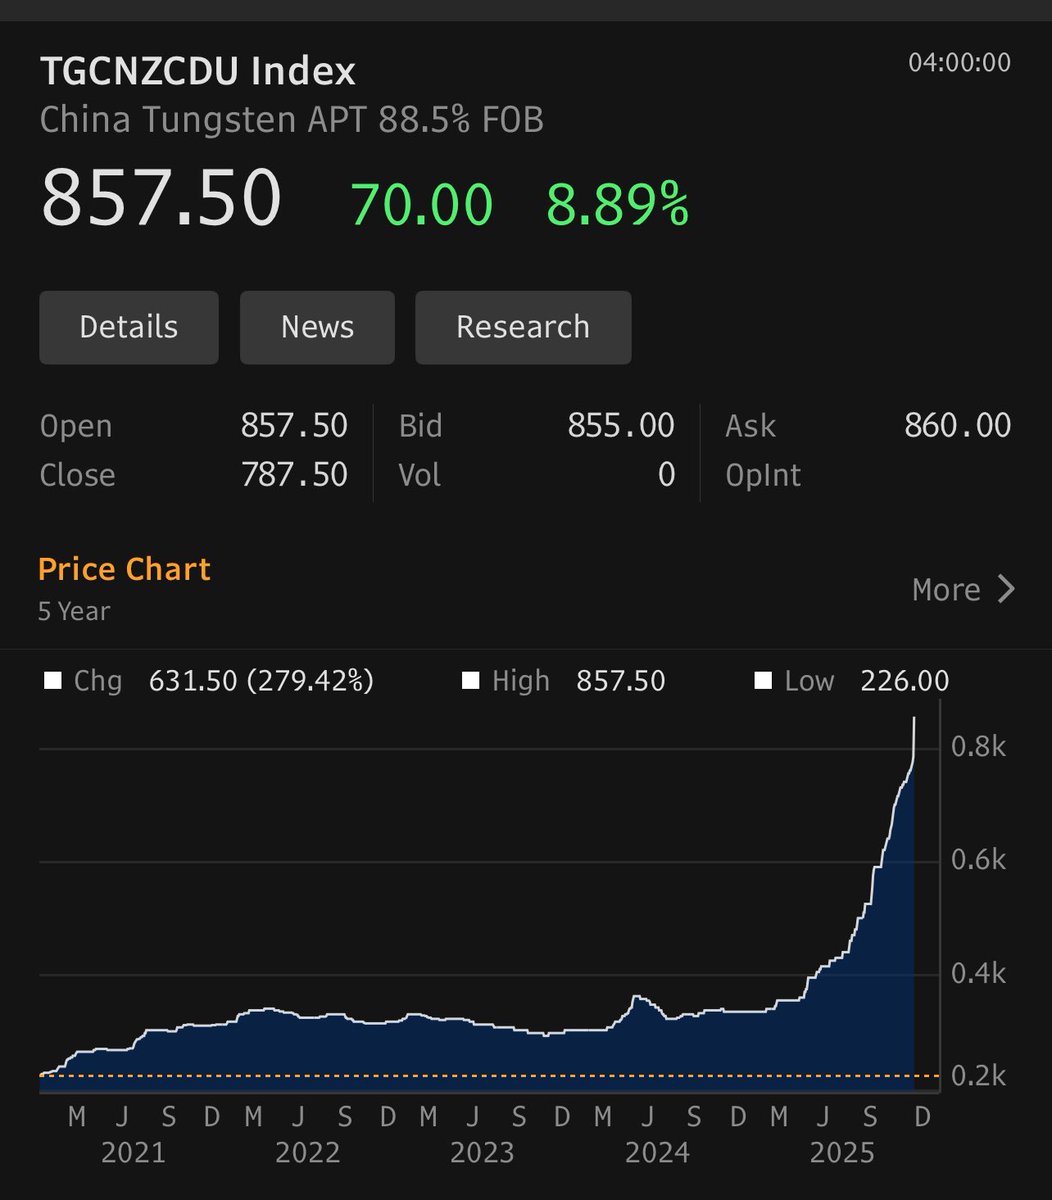Click the 2022 year label
This screenshot has height=1200, width=1052.
308,1153
